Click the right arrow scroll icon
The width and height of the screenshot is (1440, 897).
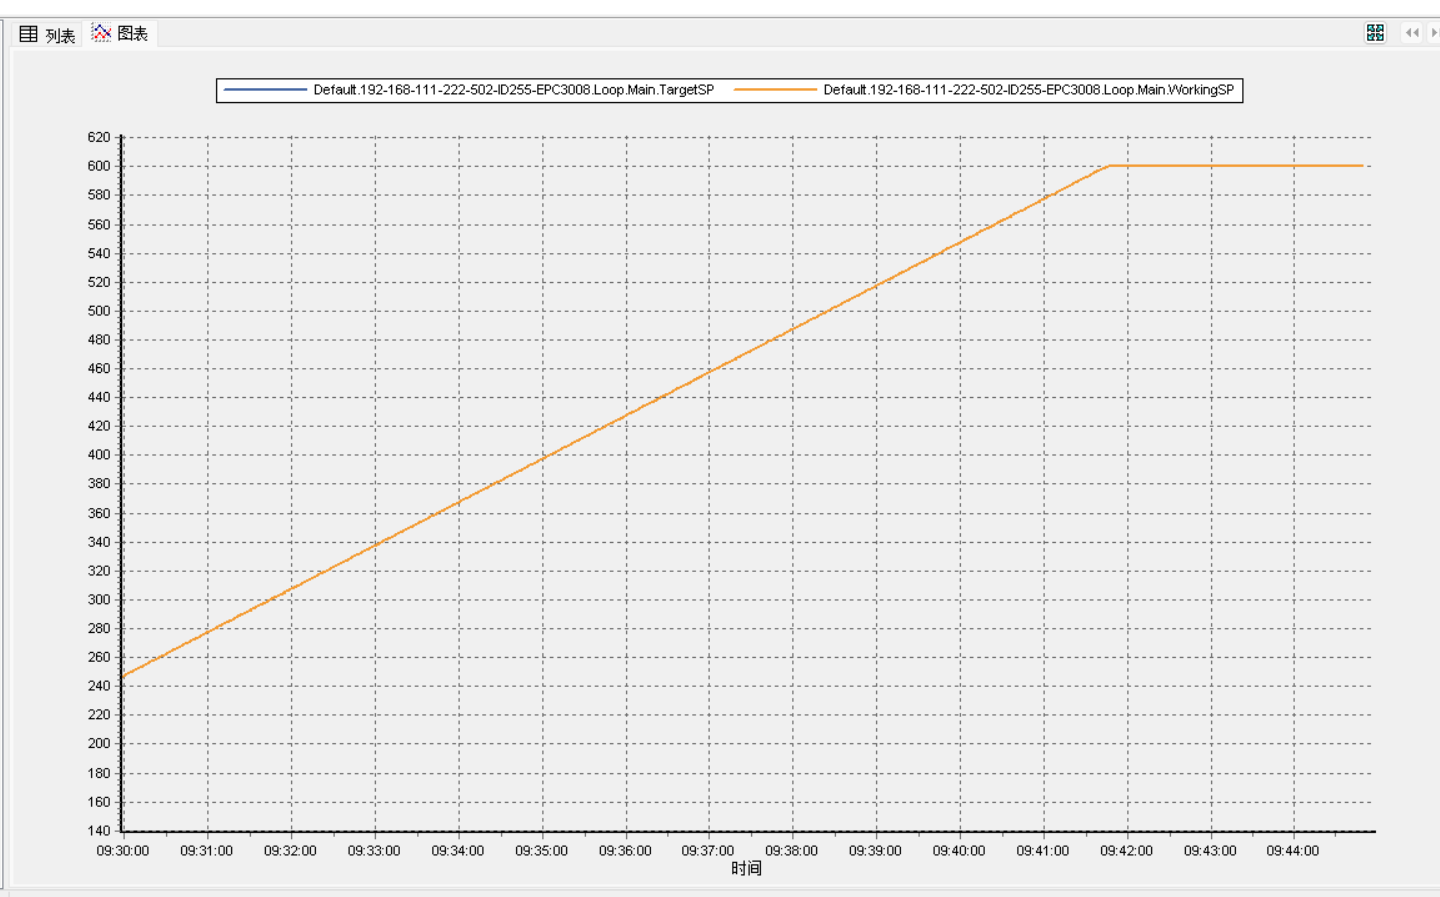click(x=1434, y=33)
